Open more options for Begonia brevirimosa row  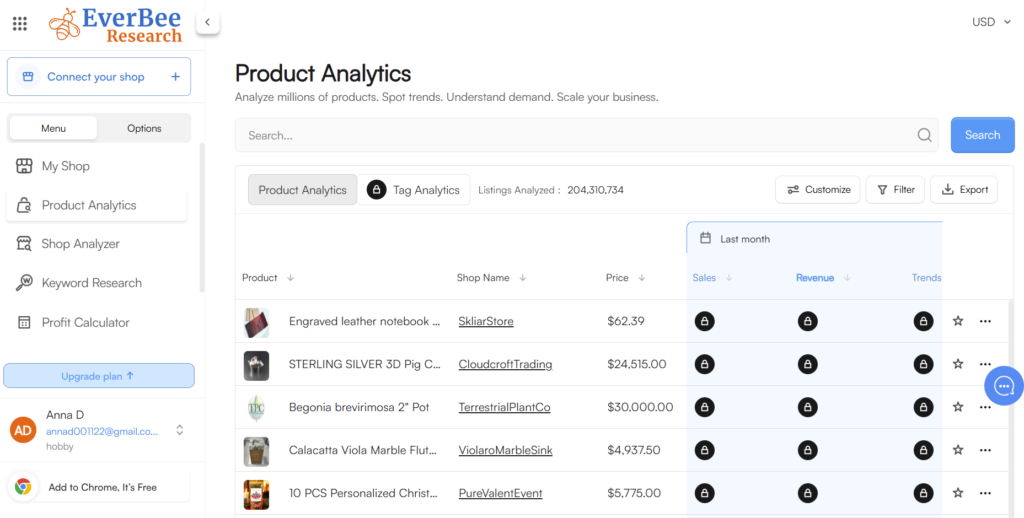tap(985, 407)
